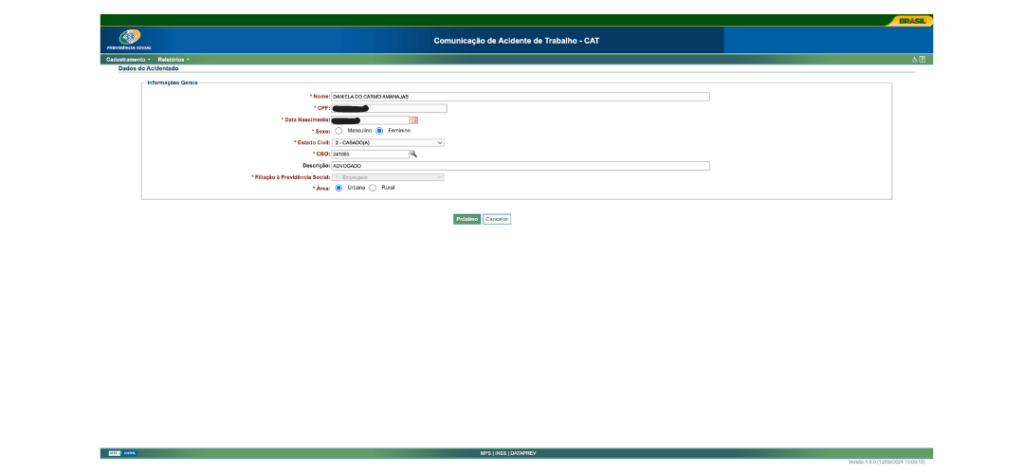Click into the CPF input field
The height and width of the screenshot is (474, 1024).
click(x=389, y=108)
